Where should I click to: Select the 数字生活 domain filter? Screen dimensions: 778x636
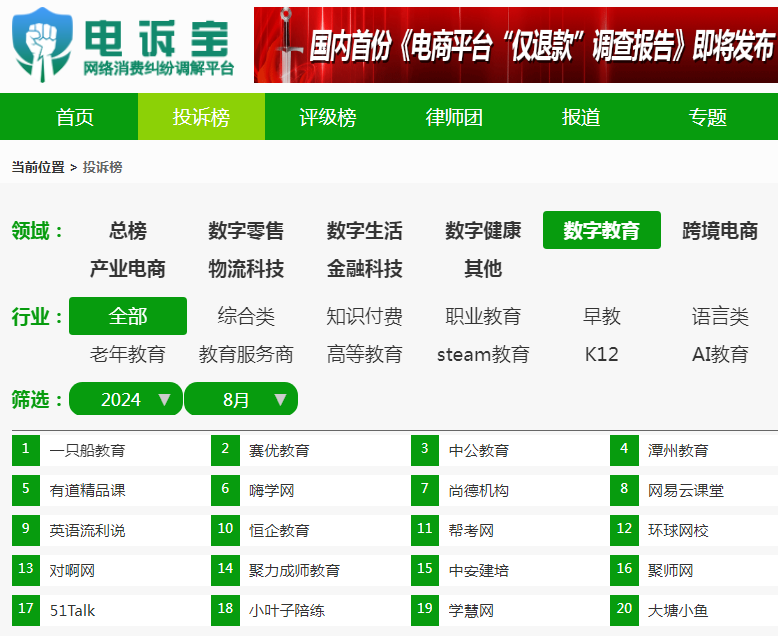(365, 231)
